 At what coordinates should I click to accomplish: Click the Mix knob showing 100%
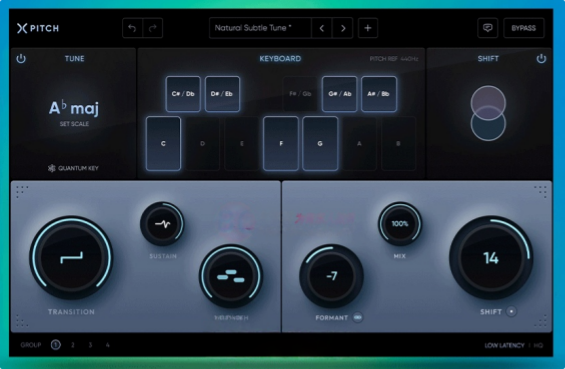point(400,224)
